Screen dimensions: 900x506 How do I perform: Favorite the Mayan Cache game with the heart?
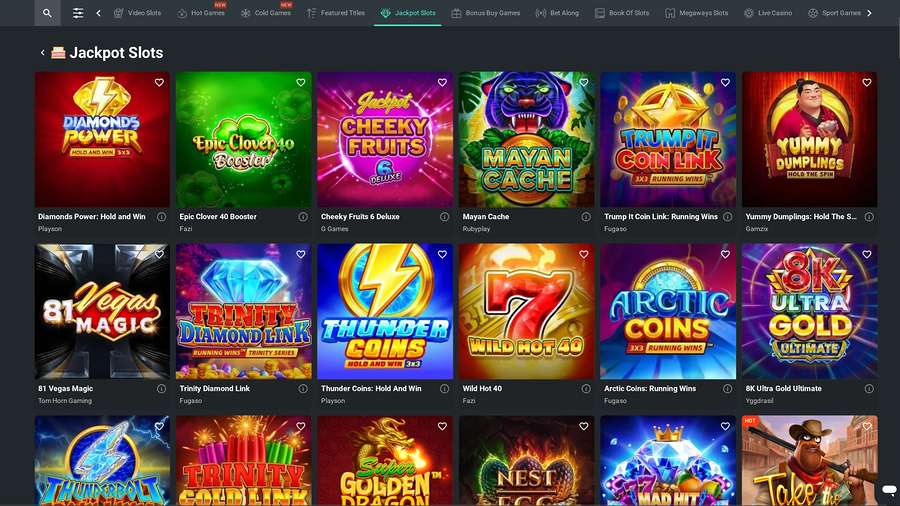[x=584, y=83]
